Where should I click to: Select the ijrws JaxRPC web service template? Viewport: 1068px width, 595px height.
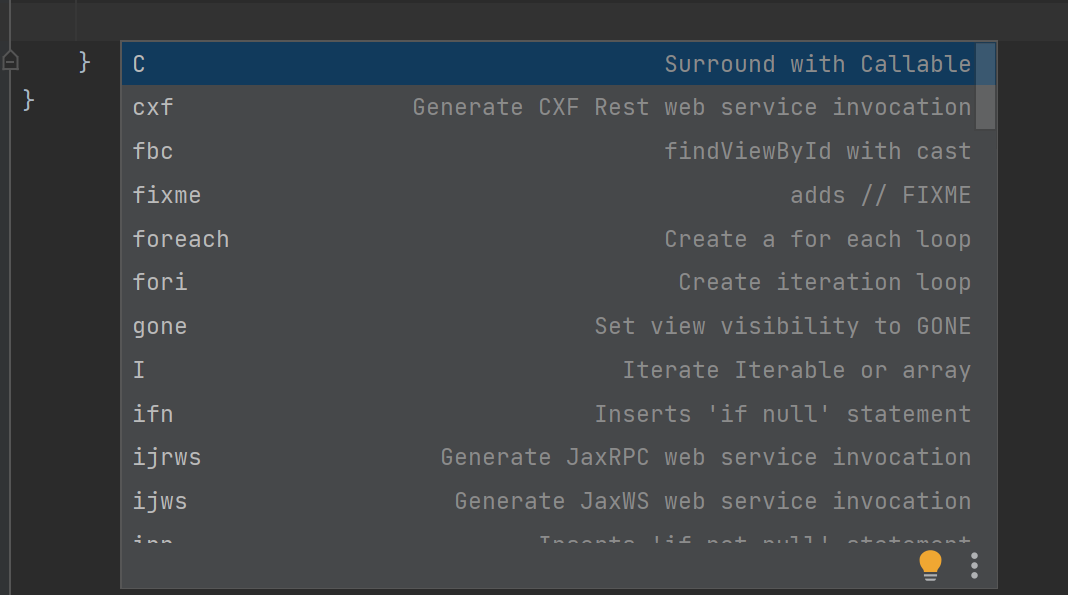pos(550,457)
